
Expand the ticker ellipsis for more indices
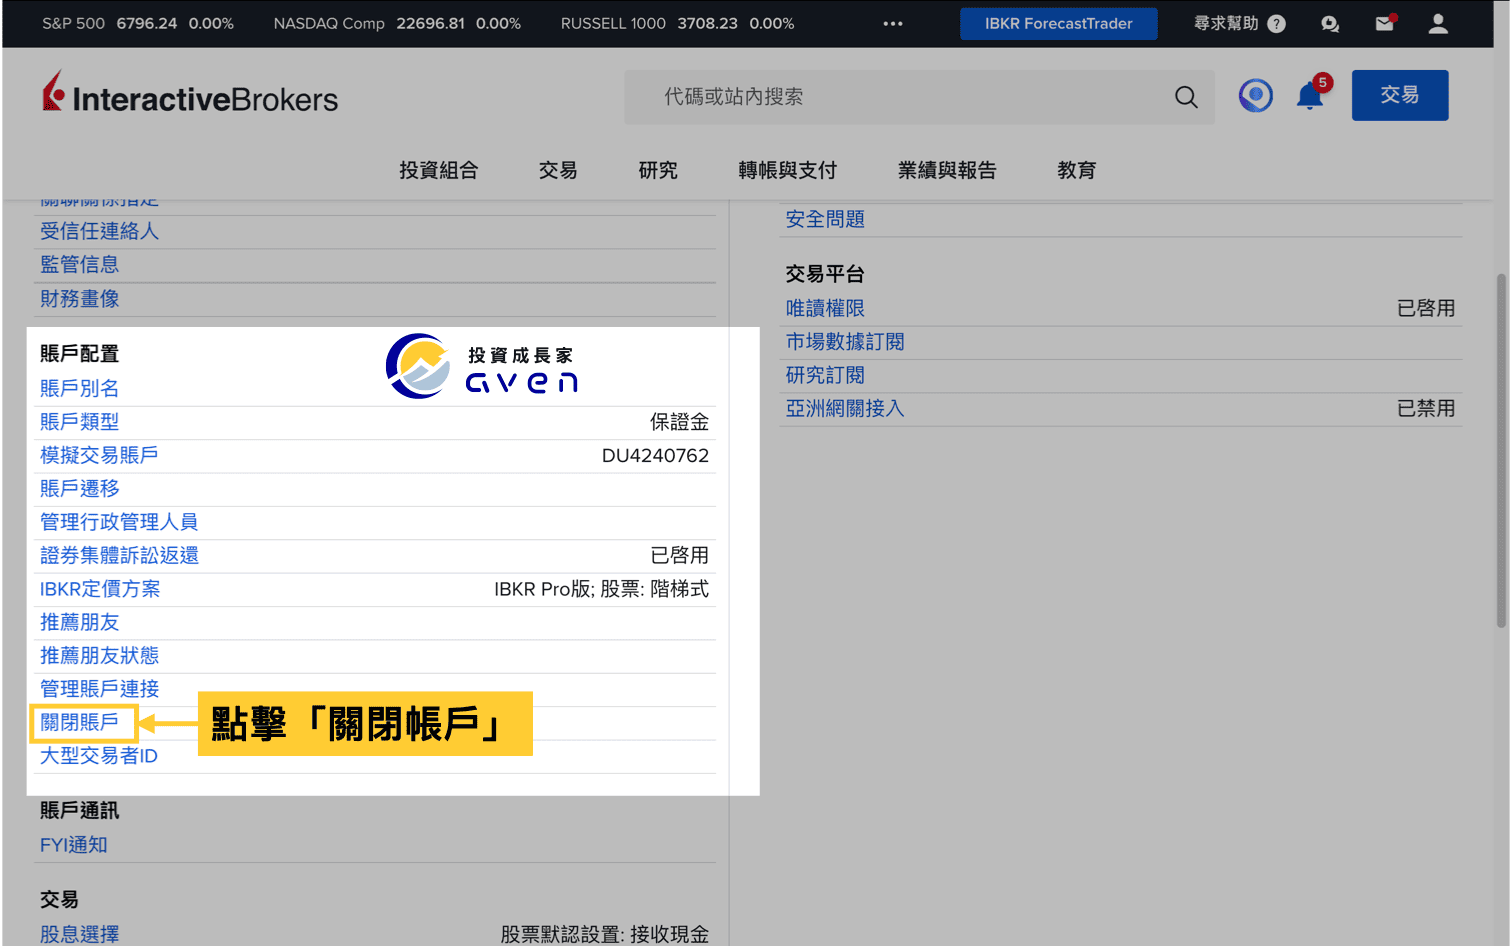click(x=892, y=23)
